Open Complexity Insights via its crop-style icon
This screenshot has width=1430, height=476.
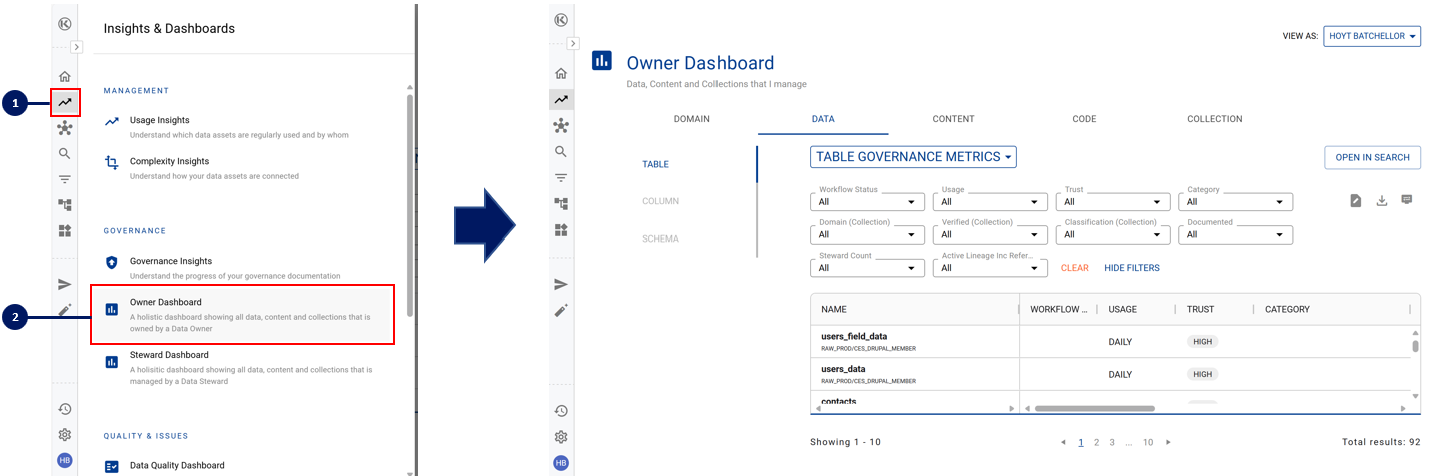click(x=112, y=162)
